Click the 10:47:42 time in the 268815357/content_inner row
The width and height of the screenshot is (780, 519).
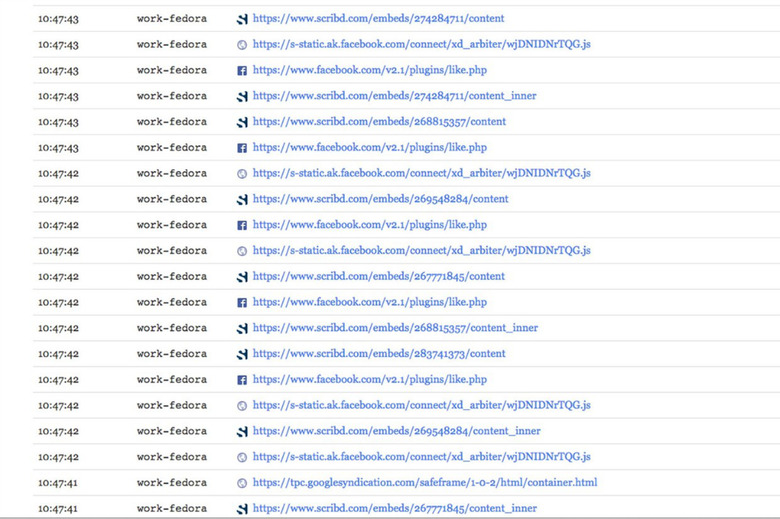tap(58, 328)
